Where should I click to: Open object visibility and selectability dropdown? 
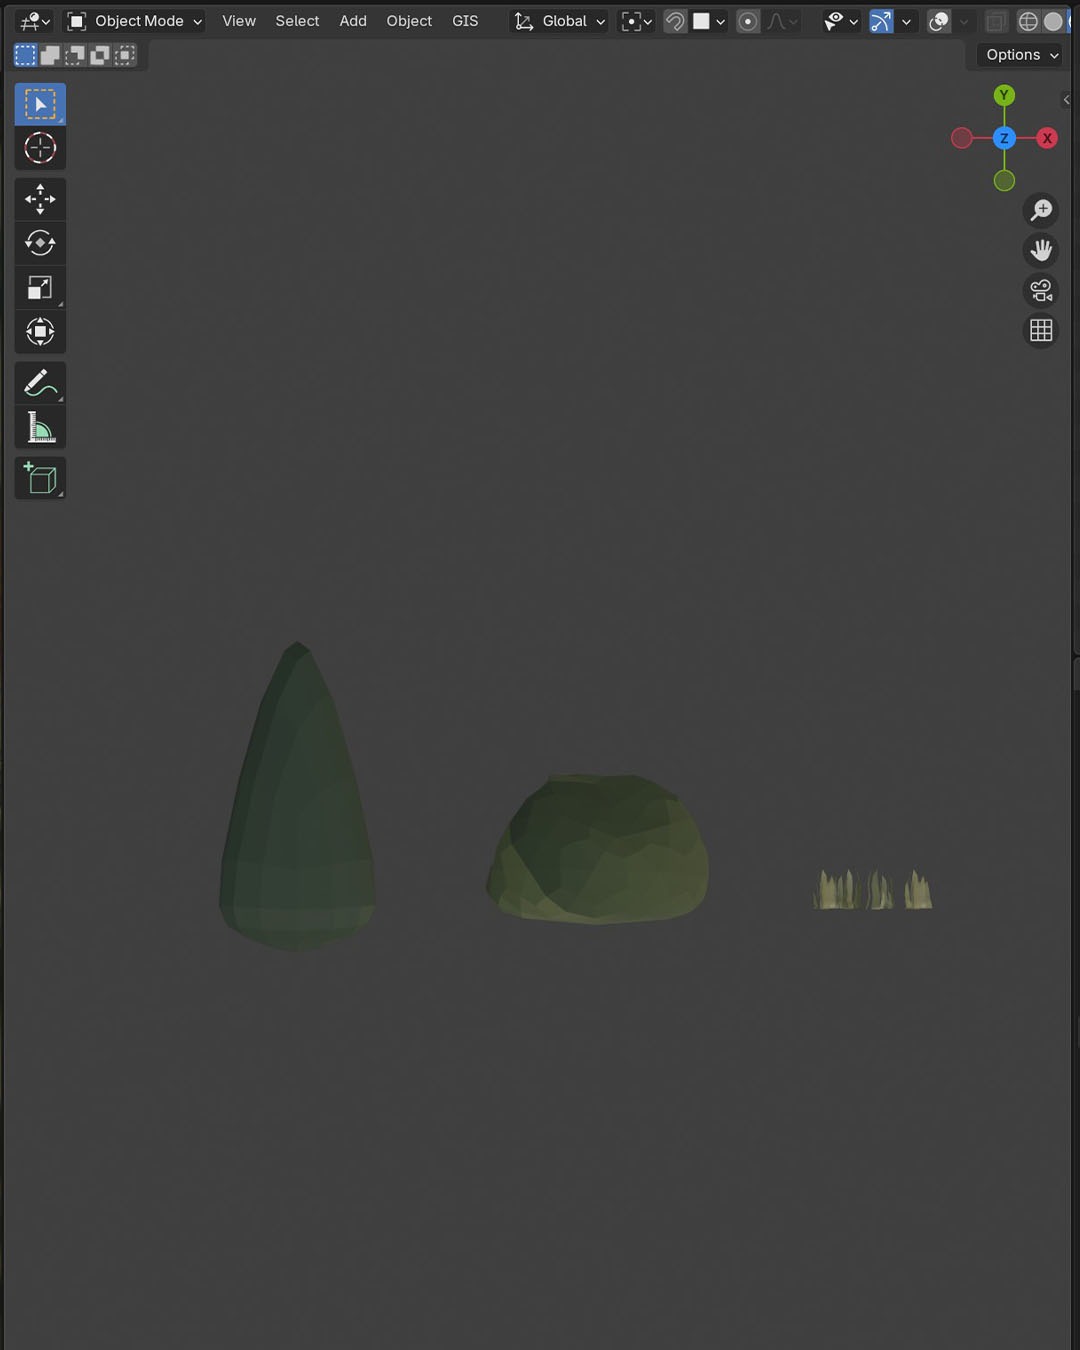click(x=840, y=21)
